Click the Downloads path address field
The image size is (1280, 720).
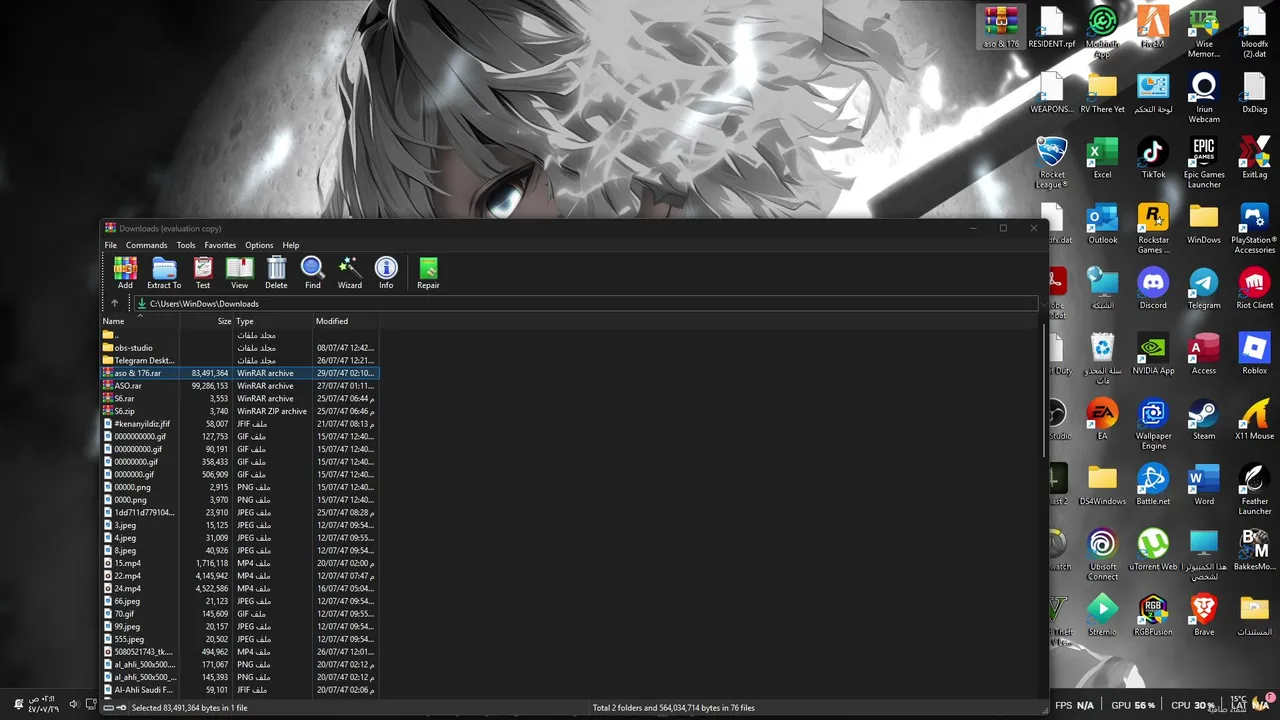[585, 303]
